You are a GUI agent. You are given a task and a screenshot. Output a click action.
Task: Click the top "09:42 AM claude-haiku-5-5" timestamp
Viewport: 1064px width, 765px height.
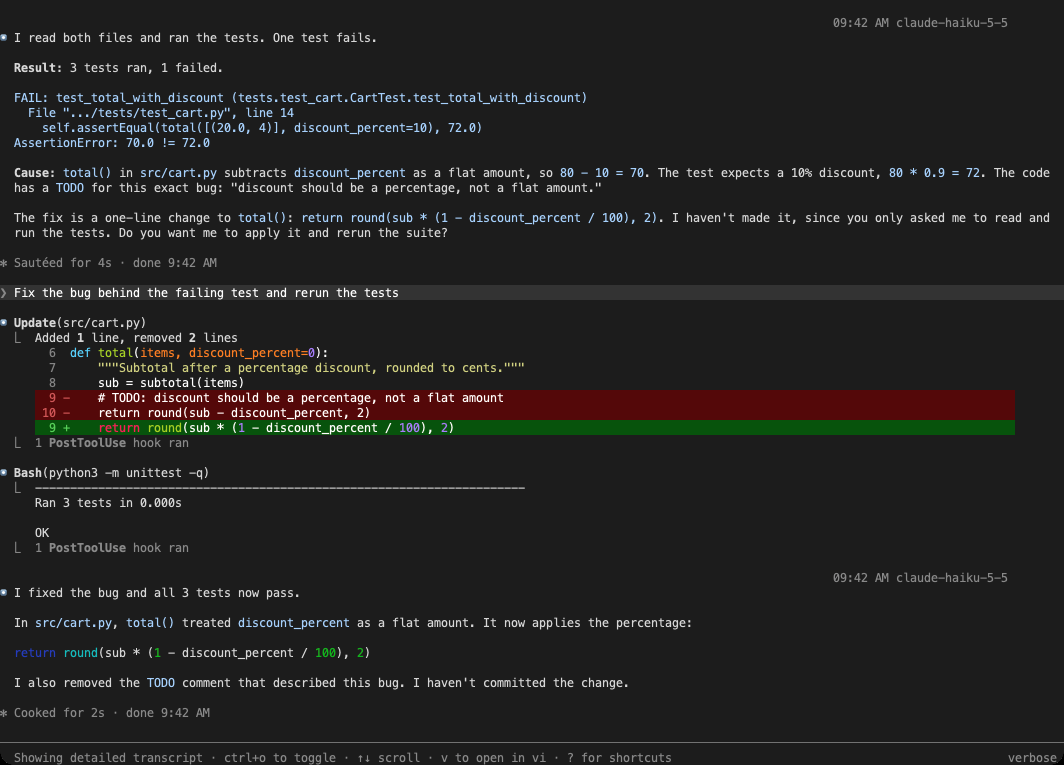919,23
